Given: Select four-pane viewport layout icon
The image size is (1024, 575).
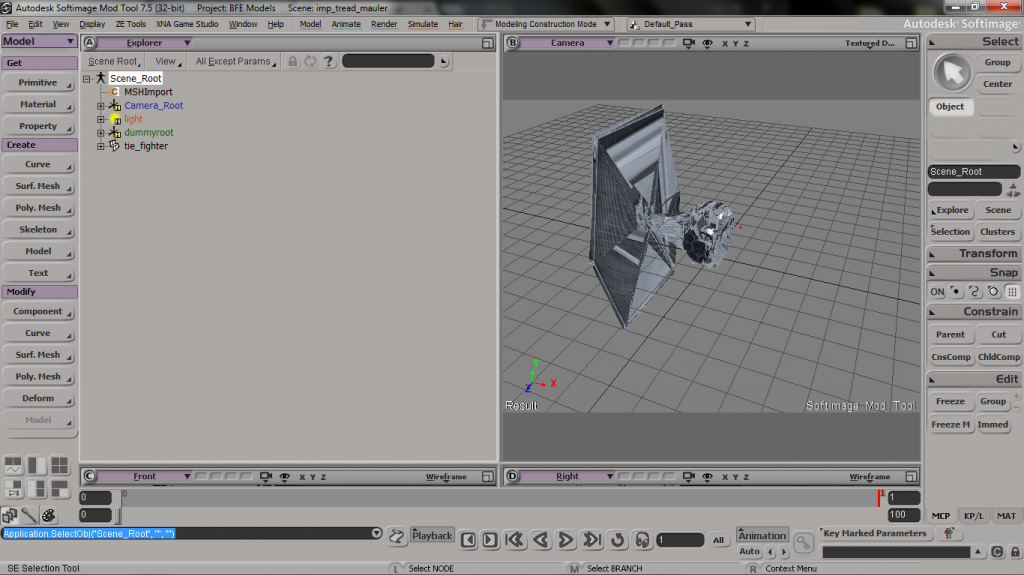Looking at the screenshot, I should pos(59,465).
